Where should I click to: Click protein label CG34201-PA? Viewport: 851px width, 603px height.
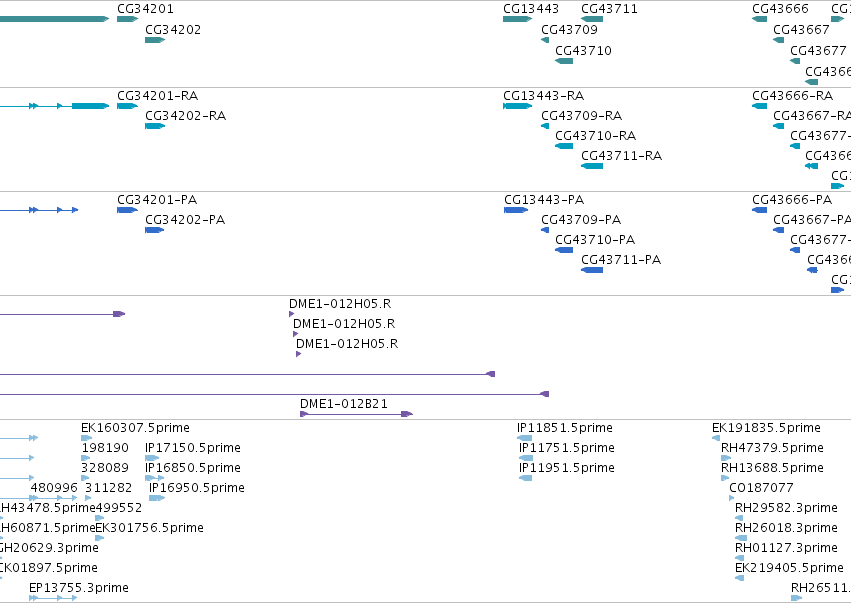click(157, 200)
